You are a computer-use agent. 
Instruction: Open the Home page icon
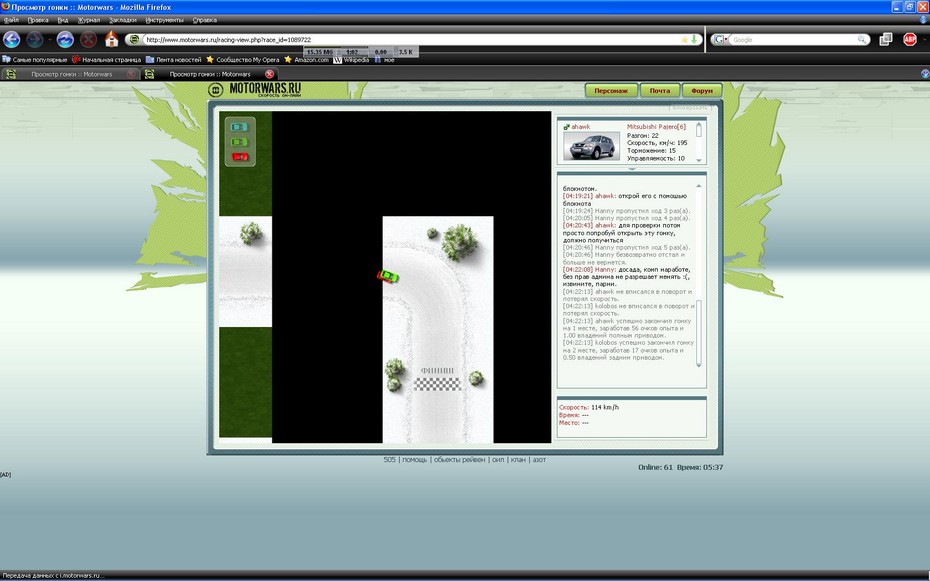(x=112, y=39)
